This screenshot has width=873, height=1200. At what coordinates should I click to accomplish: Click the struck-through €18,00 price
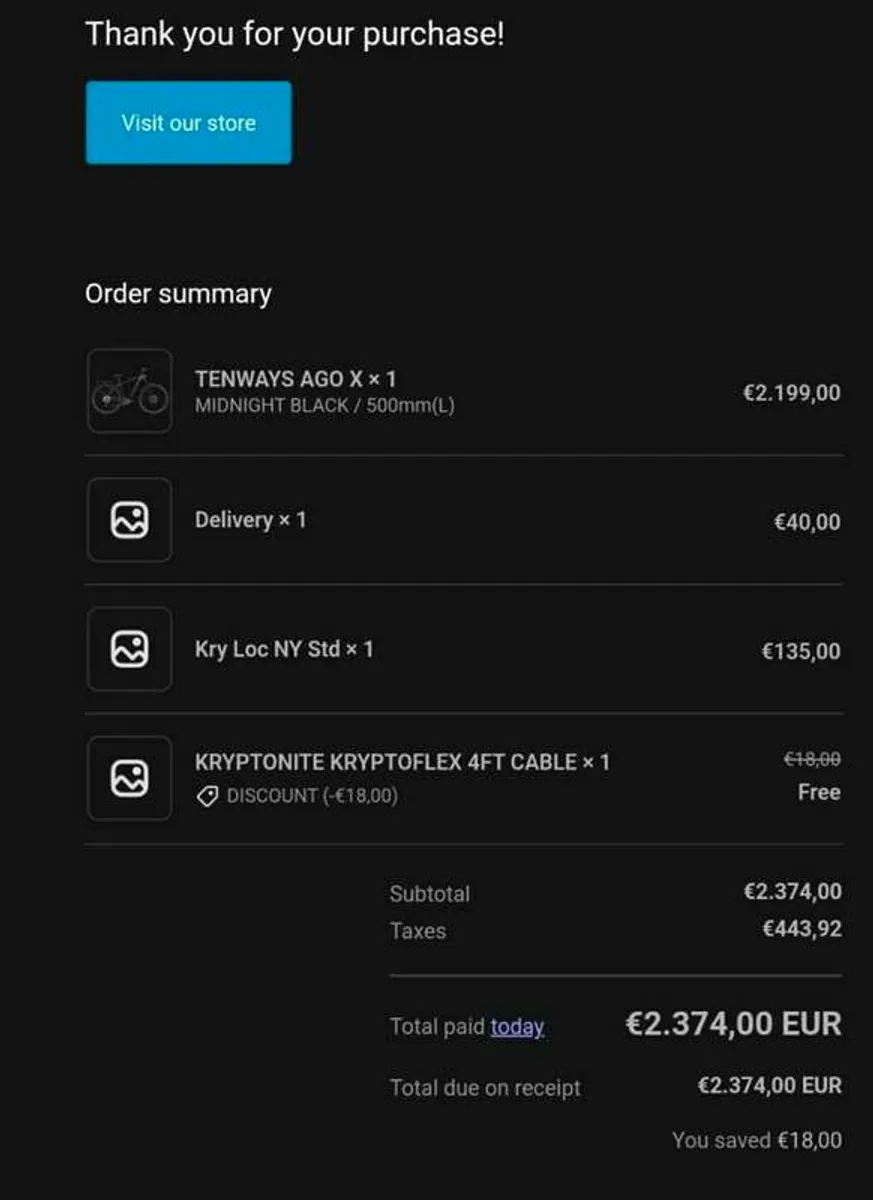coord(812,760)
